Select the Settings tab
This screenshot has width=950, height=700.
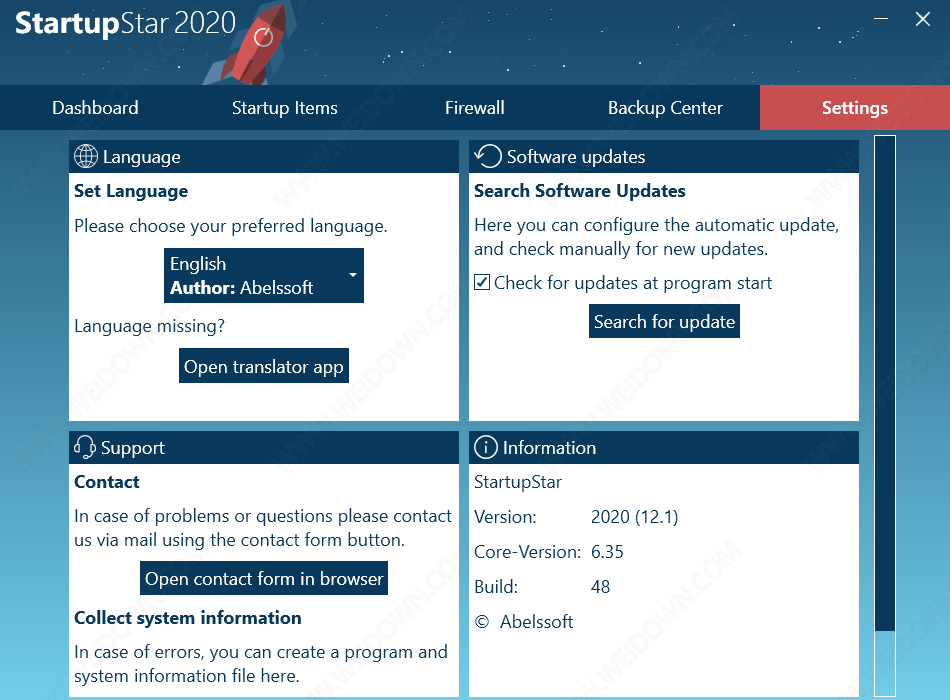(855, 108)
